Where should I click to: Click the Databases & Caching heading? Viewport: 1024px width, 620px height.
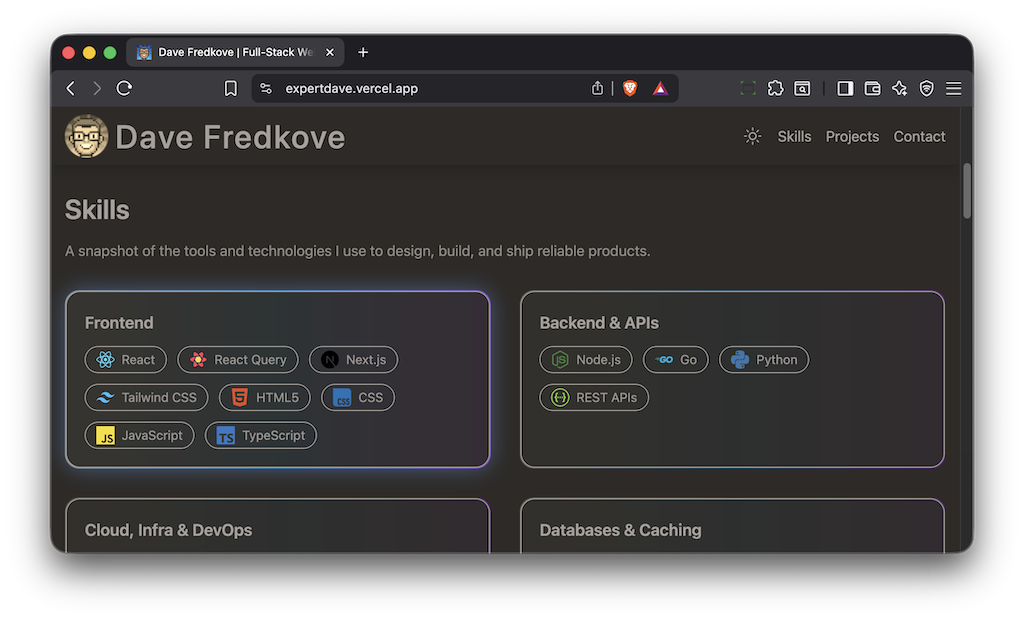[620, 530]
